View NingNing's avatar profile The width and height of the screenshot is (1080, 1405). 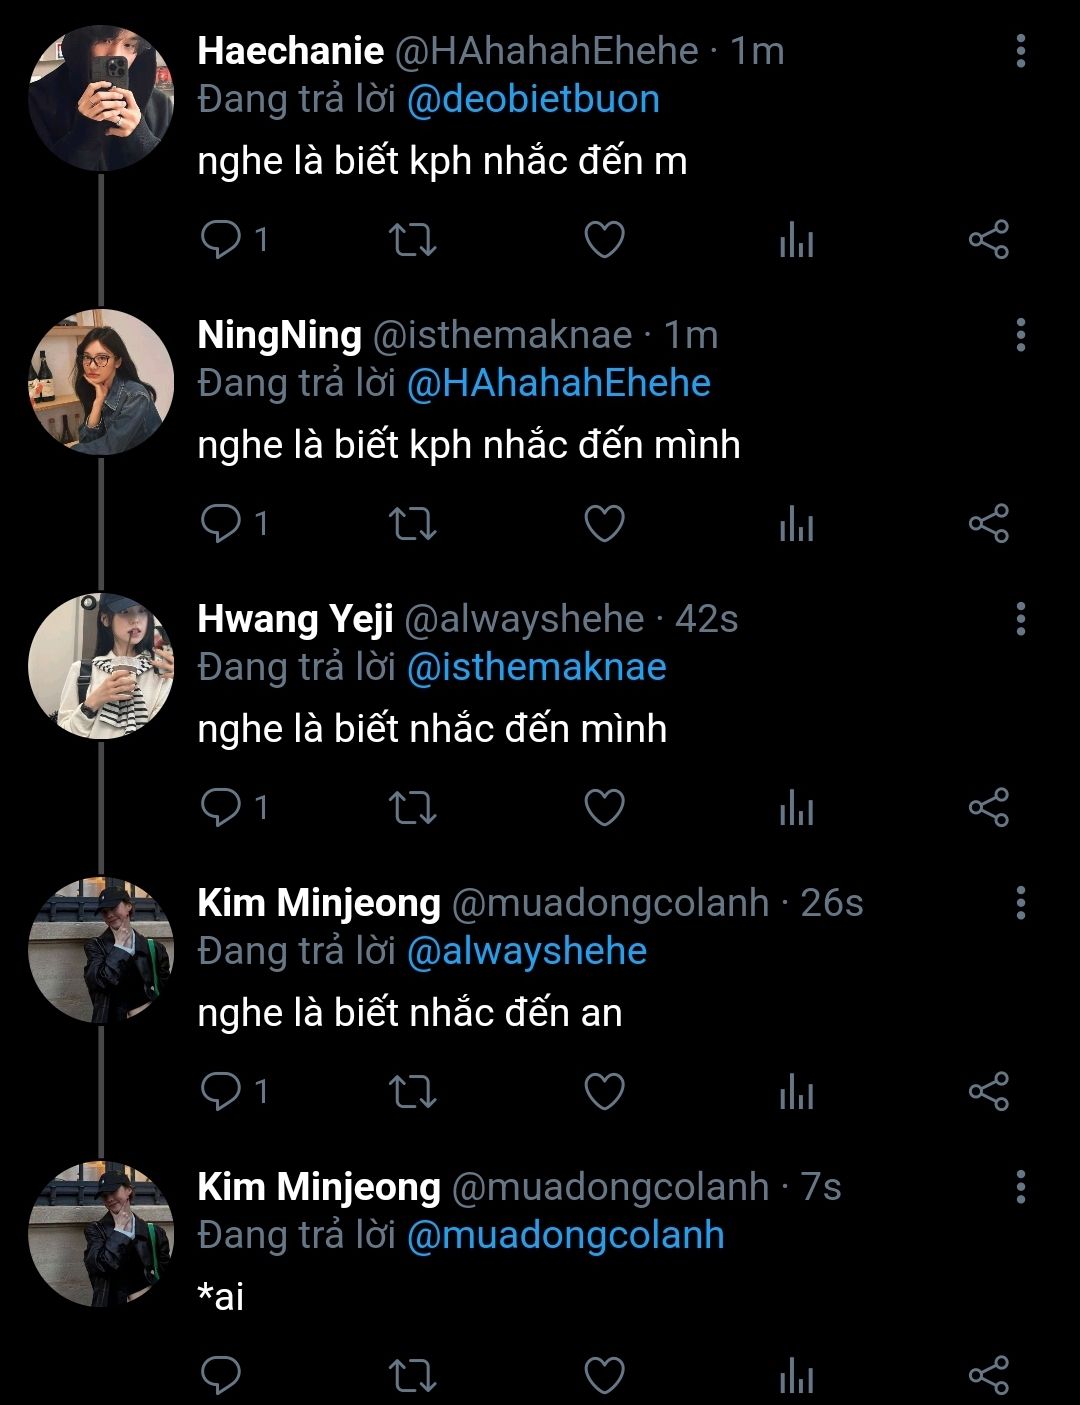click(x=100, y=382)
